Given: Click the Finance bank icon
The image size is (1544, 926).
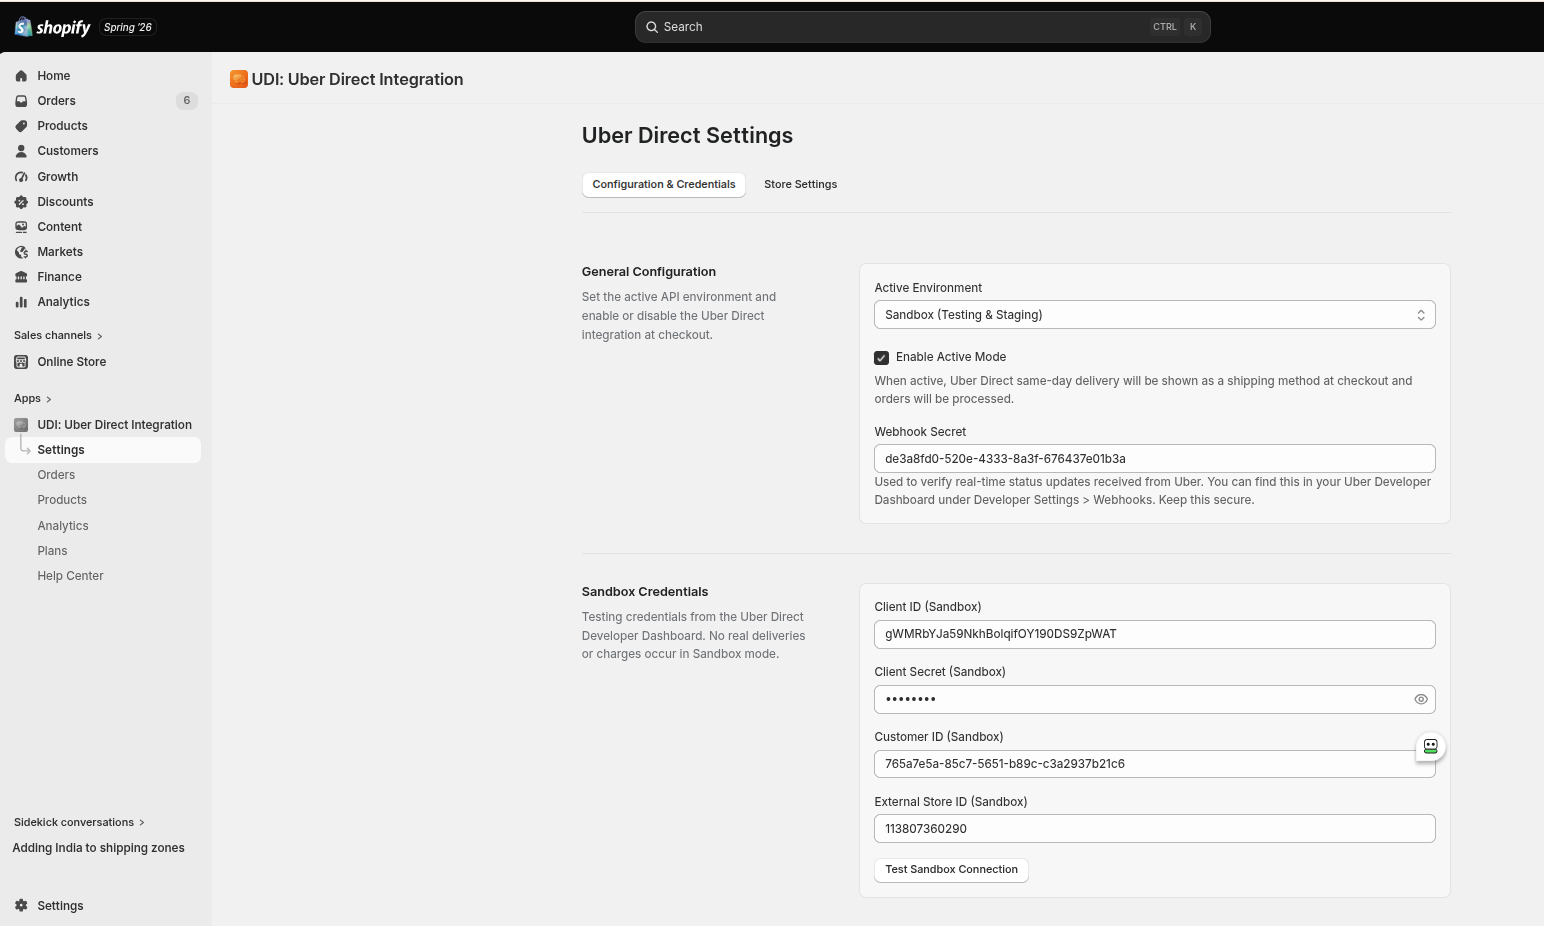Looking at the screenshot, I should point(21,277).
